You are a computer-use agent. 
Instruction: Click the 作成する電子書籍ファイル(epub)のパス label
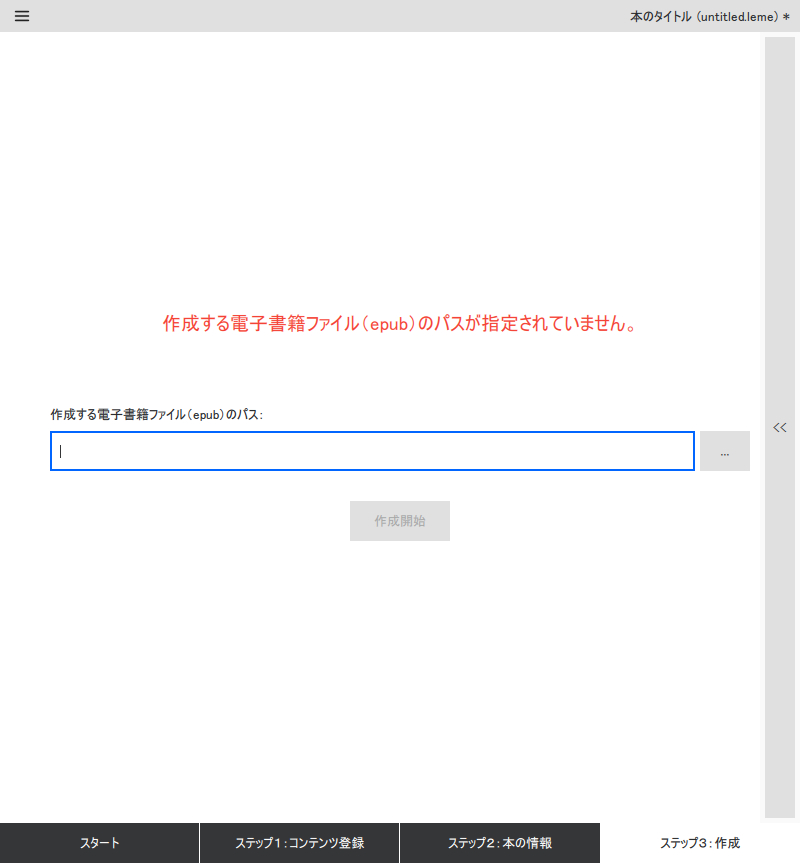coord(157,414)
